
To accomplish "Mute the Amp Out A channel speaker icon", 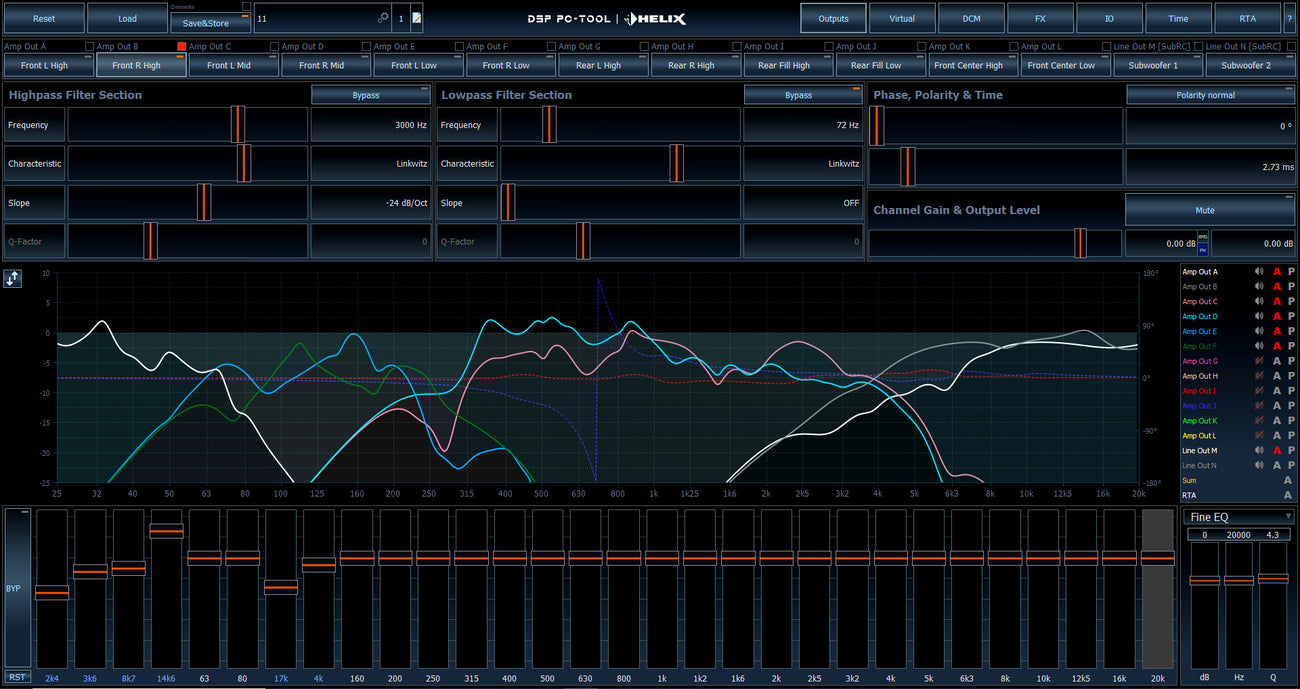I will (1259, 272).
